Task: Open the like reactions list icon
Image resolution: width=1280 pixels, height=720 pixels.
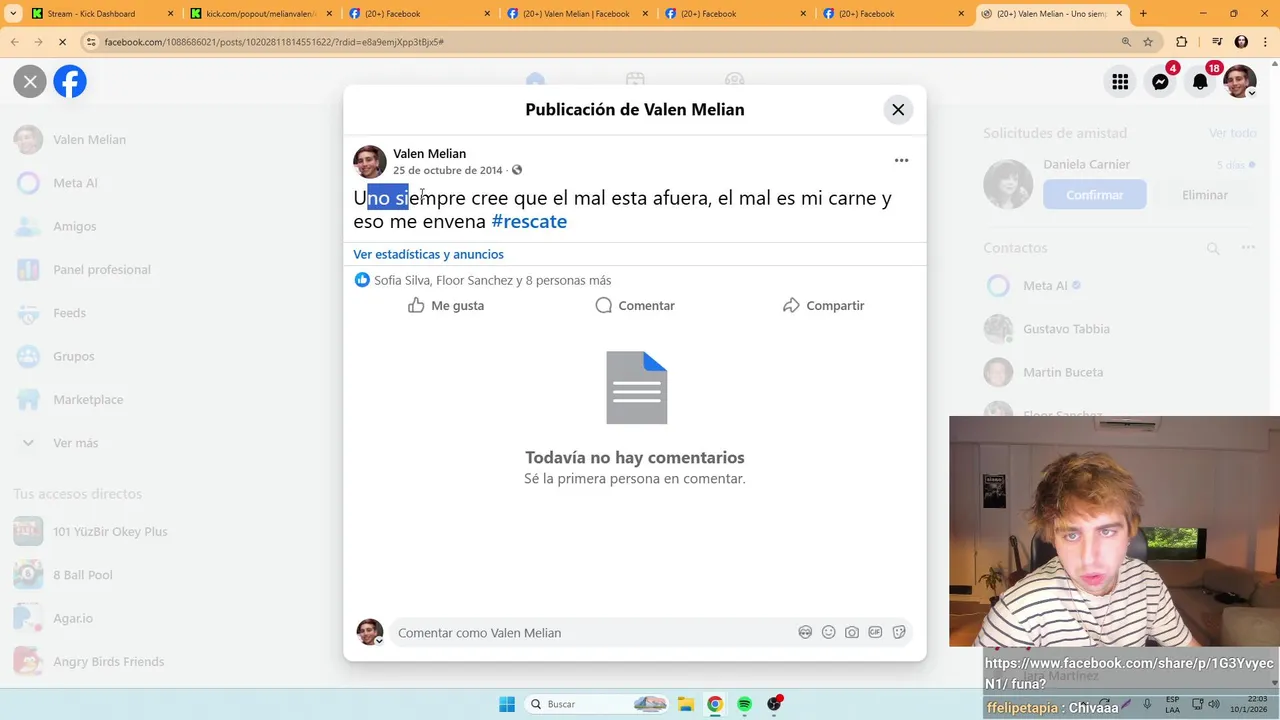Action: tap(362, 280)
